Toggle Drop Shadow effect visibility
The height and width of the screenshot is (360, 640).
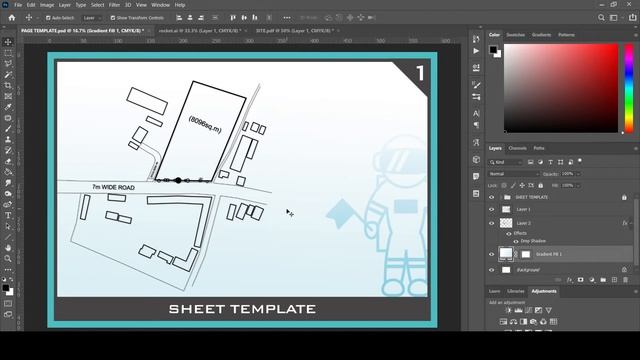[516, 241]
